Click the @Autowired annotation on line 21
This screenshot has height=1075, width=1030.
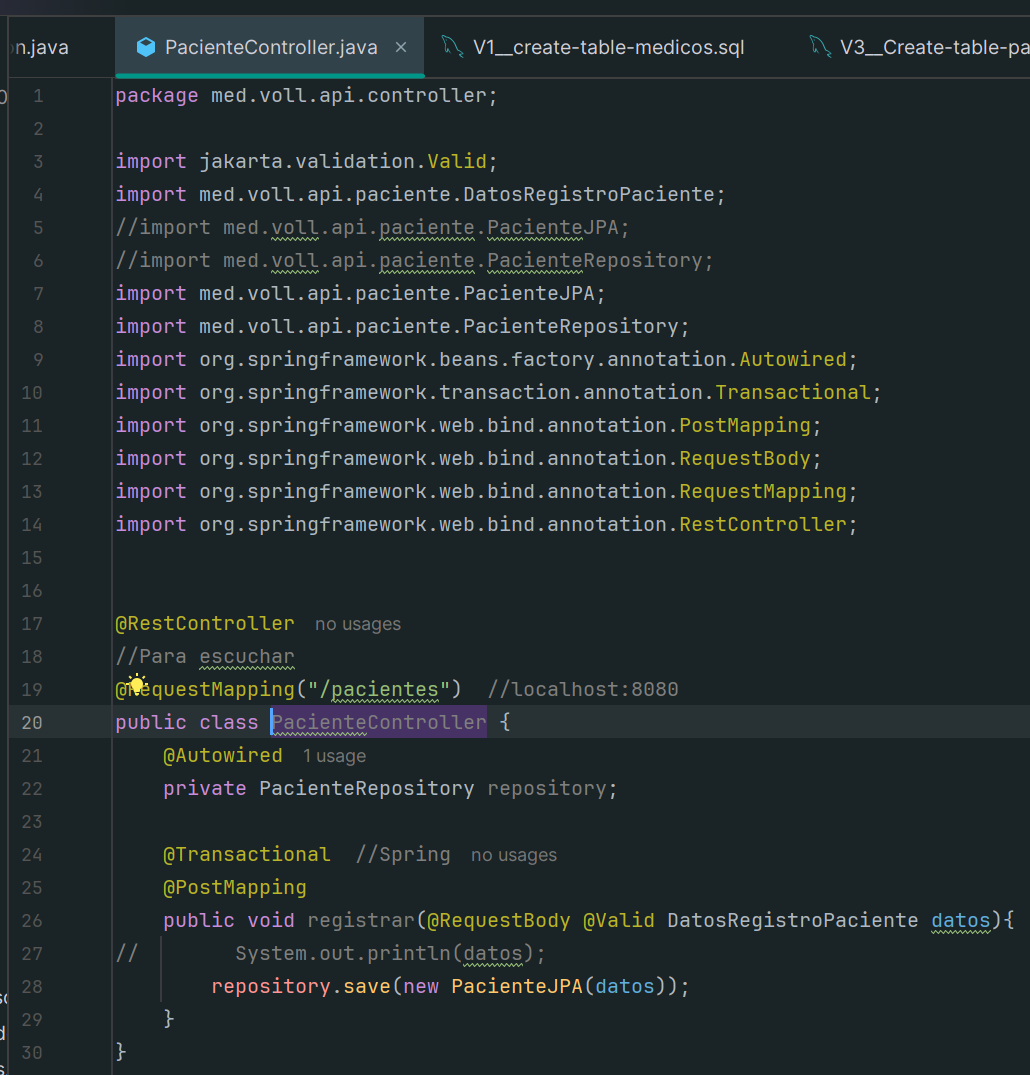coord(223,756)
